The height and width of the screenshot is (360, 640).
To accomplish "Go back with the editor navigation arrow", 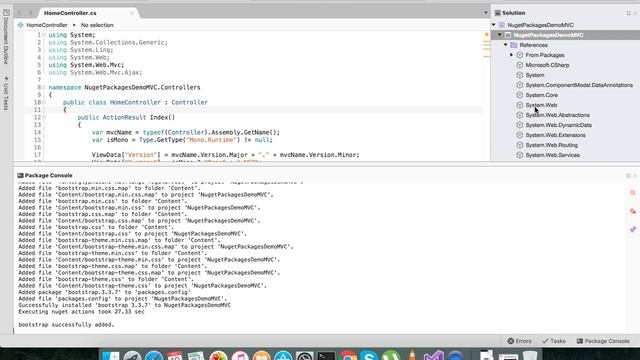I will (x=20, y=13).
